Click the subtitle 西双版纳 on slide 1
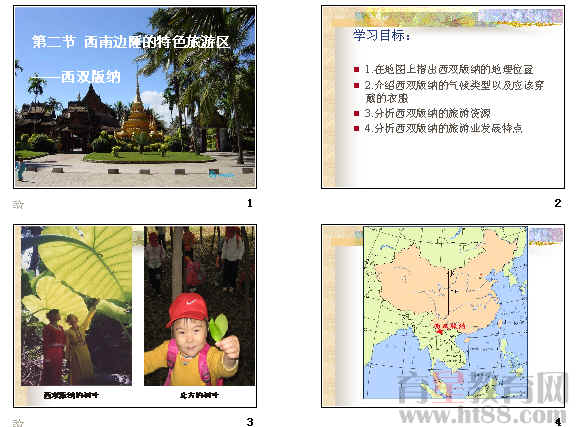Screen dimensions: 584x427 [91, 77]
